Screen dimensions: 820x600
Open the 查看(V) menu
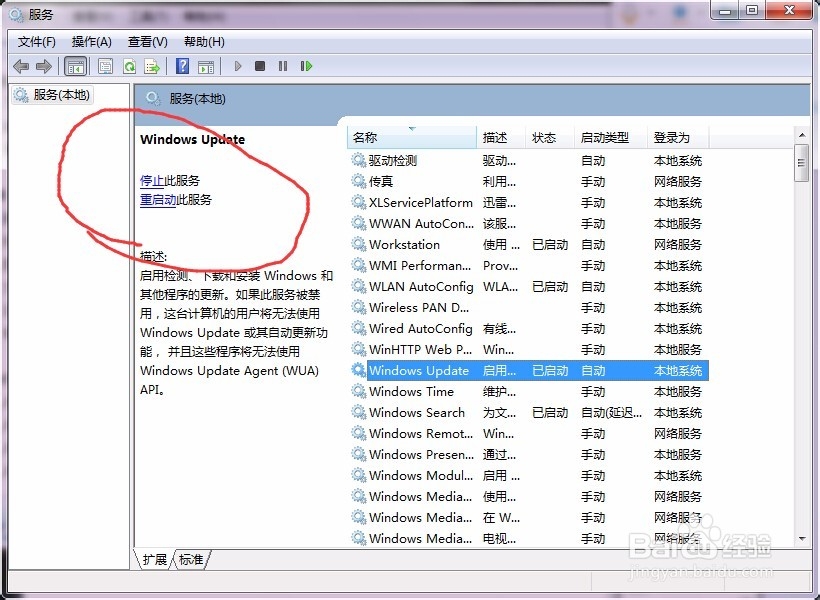point(147,42)
